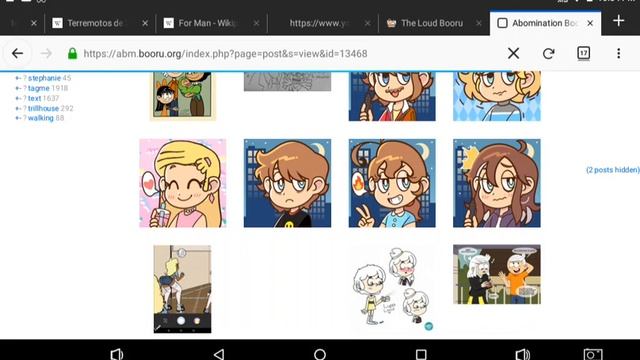This screenshot has height=360, width=640.
Task: Open the walking tag link
Action: [x=40, y=118]
